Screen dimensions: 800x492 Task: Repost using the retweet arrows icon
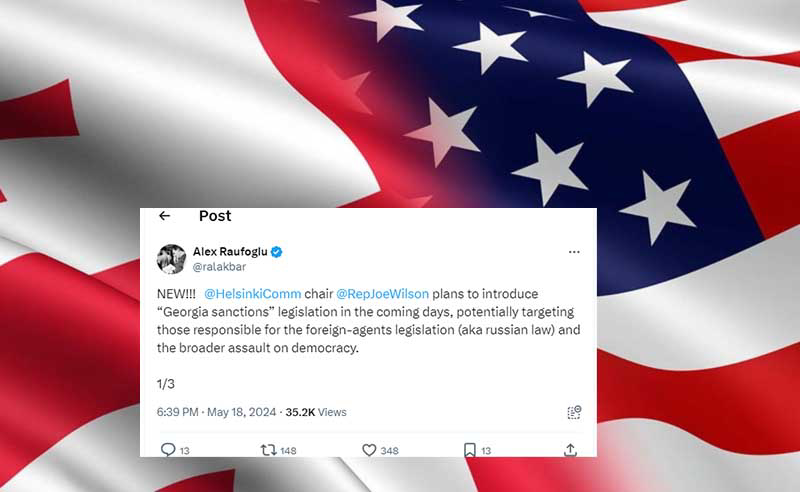coord(268,450)
